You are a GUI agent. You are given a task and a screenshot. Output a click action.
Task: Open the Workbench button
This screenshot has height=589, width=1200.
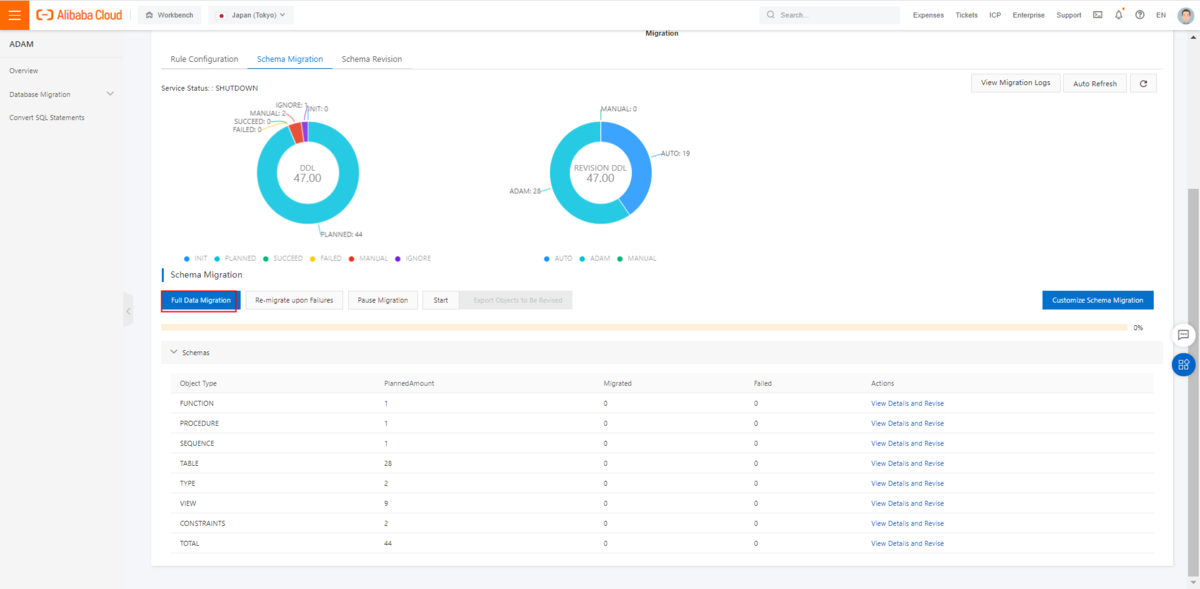(x=169, y=15)
